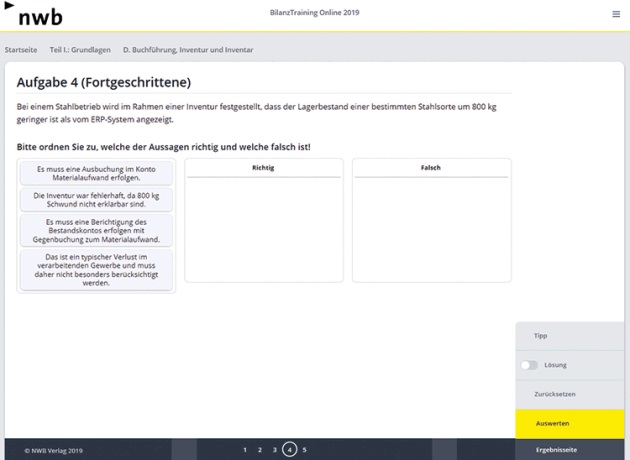This screenshot has height=460, width=630.
Task: Select the 'typischer Verlust' statement card
Action: (x=96, y=269)
